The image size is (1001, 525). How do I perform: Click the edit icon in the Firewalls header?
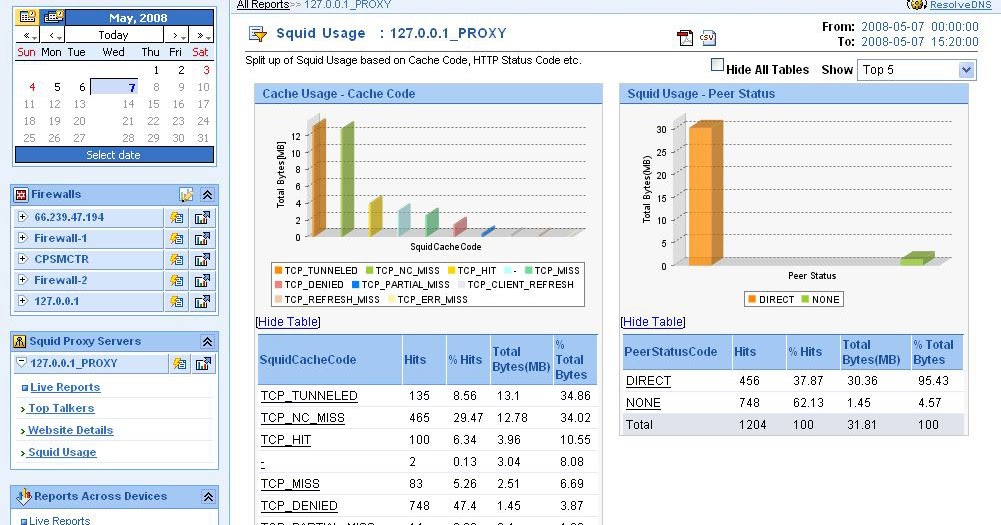186,195
